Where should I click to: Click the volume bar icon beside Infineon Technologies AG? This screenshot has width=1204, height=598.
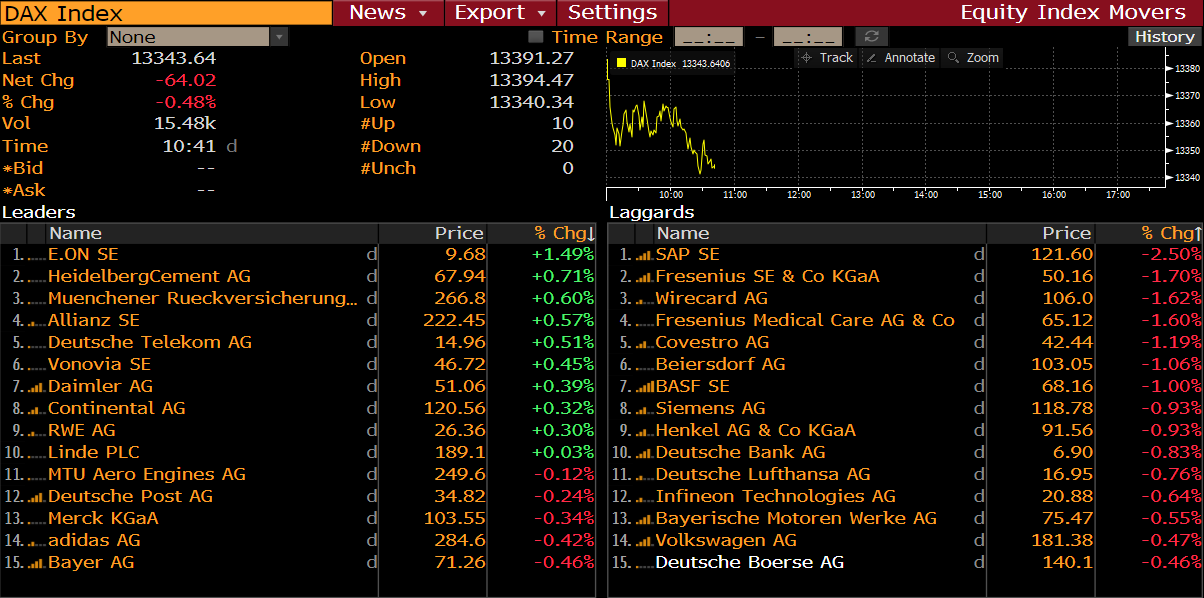643,497
